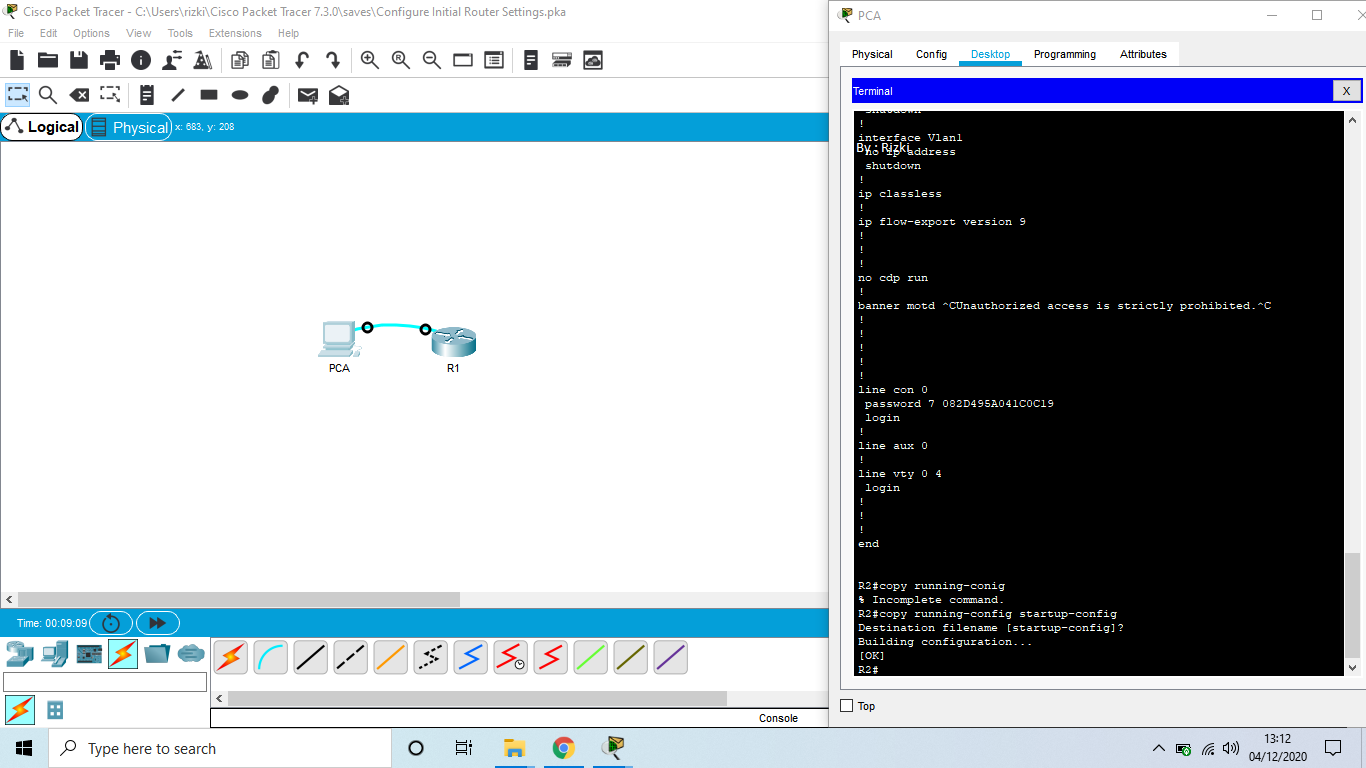The width and height of the screenshot is (1366, 768).
Task: Choose the orange fiber cable
Action: click(391, 657)
